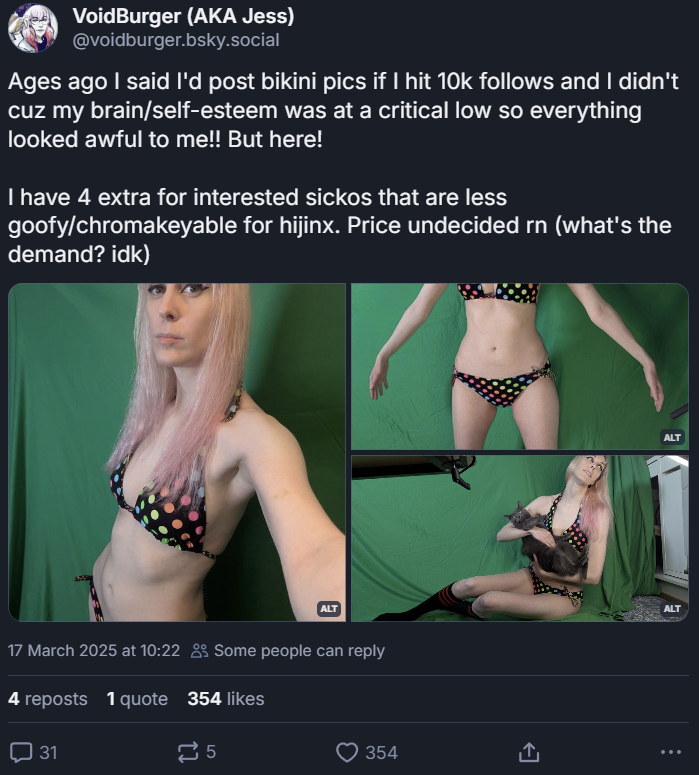The height and width of the screenshot is (775, 699).
Task: View the 354 likes list
Action: point(226,699)
